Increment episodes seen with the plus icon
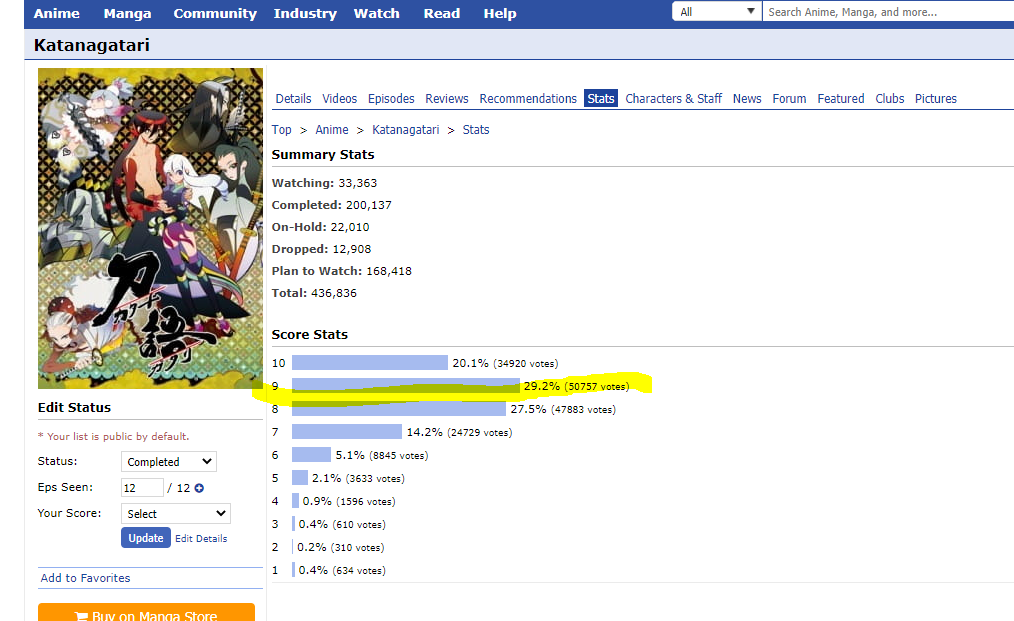The image size is (1014, 621). [199, 488]
